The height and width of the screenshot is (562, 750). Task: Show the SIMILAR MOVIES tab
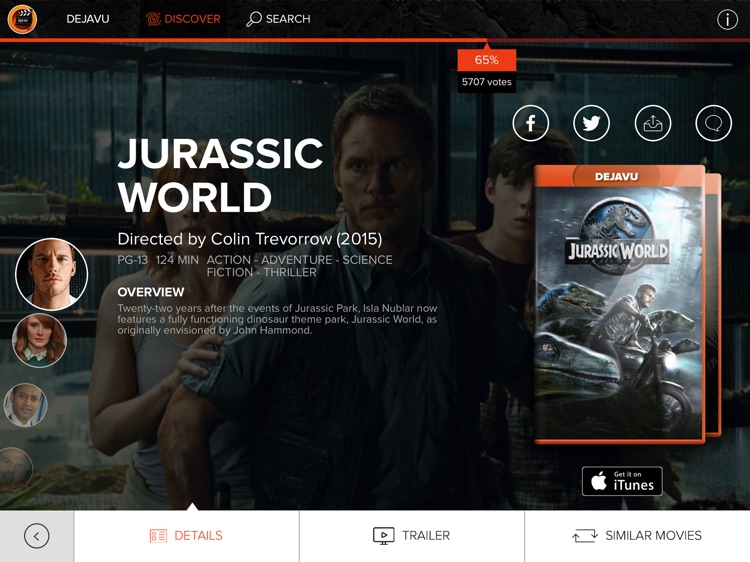pyautogui.click(x=637, y=536)
